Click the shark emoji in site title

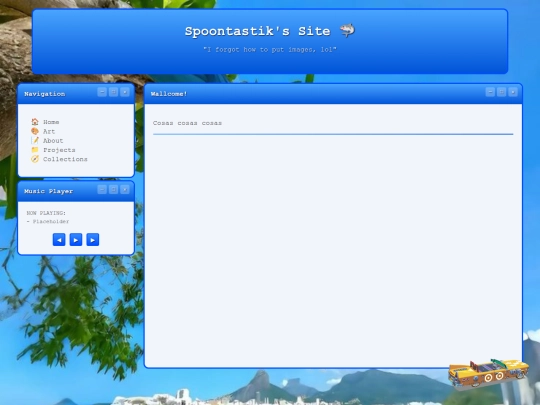pyautogui.click(x=347, y=31)
